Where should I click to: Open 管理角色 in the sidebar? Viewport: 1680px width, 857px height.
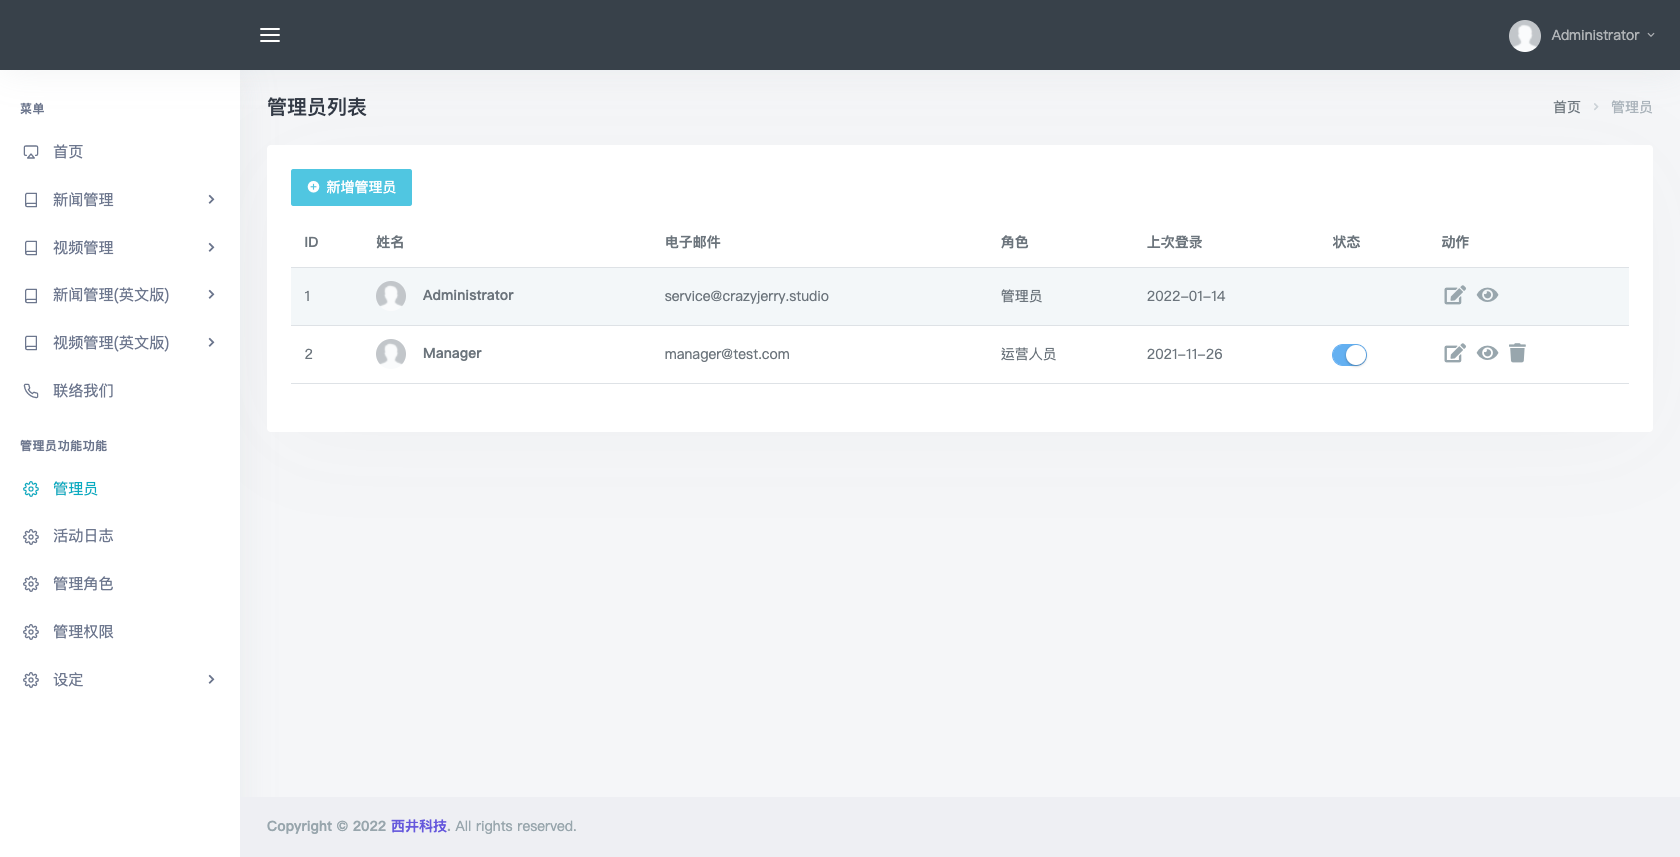83,584
